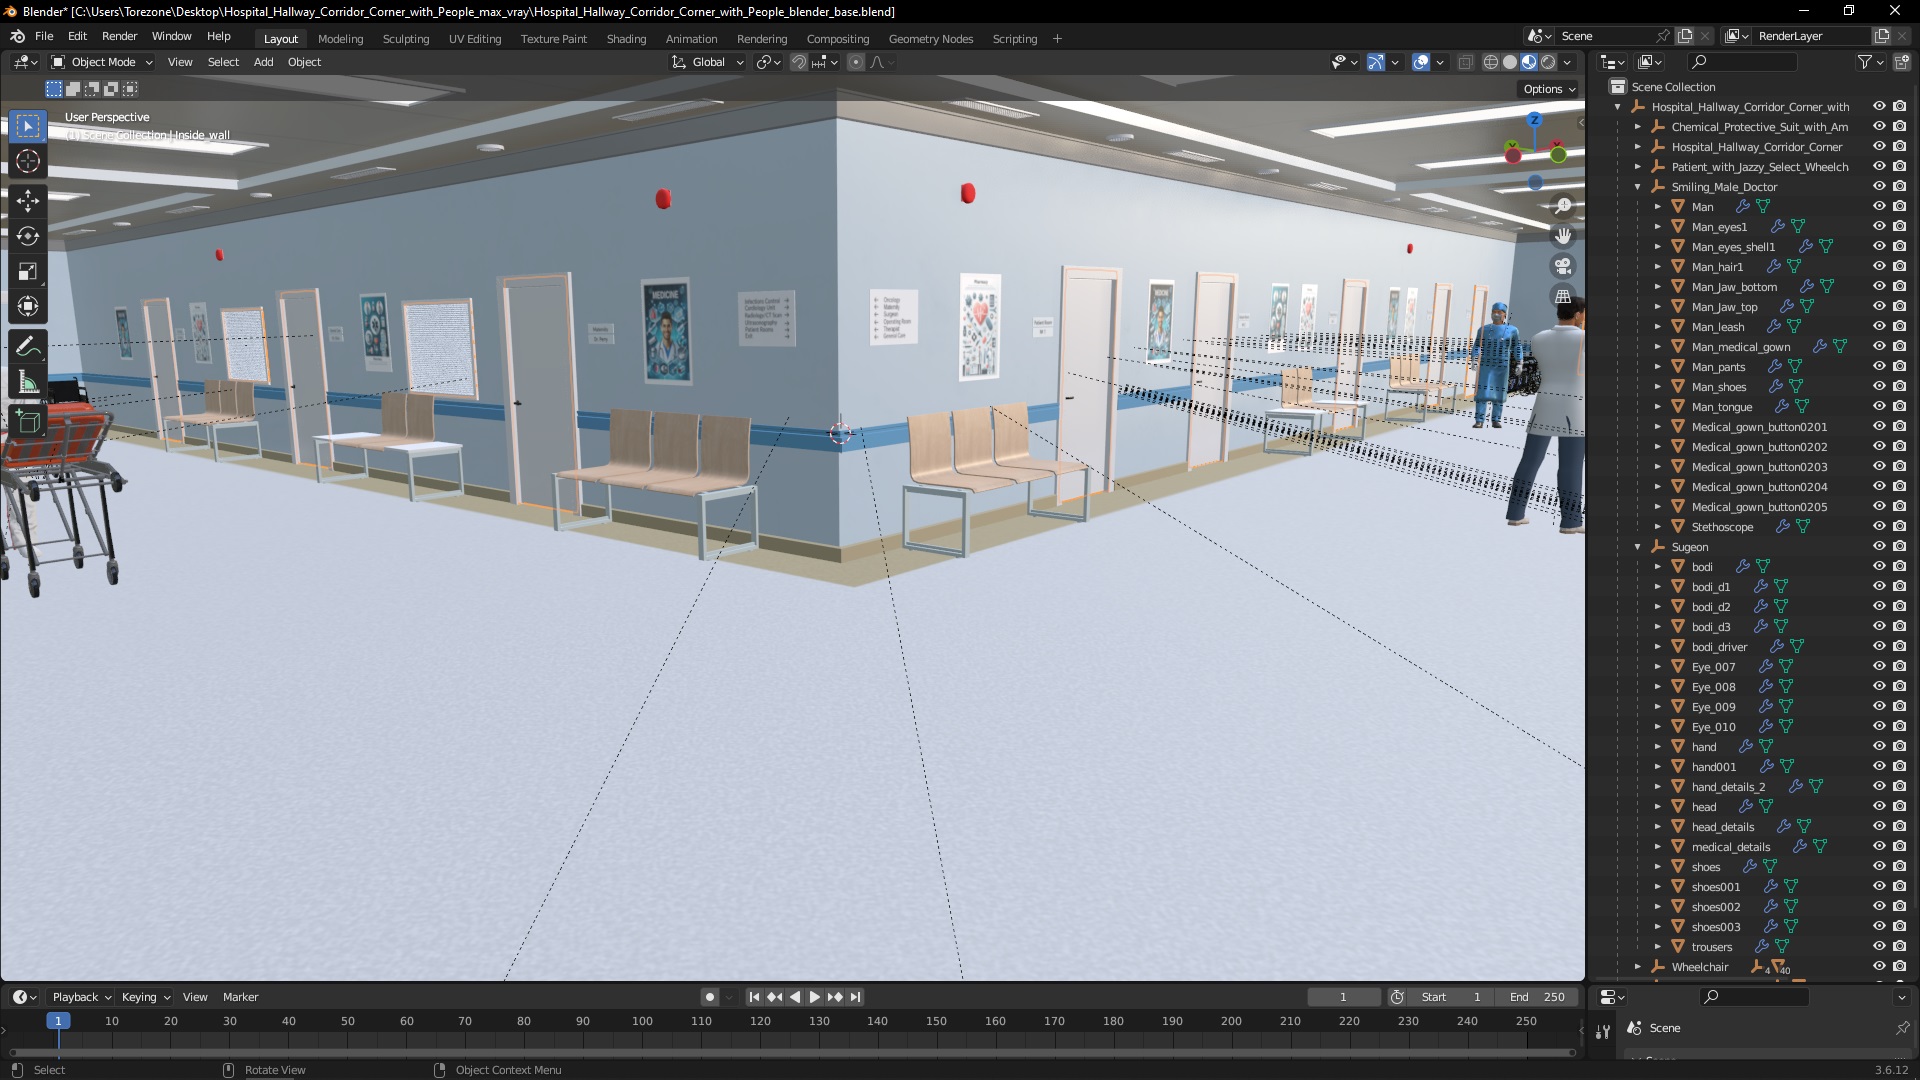Open the Global transform orientation dropdown
This screenshot has height=1080, width=1920.
pyautogui.click(x=708, y=62)
